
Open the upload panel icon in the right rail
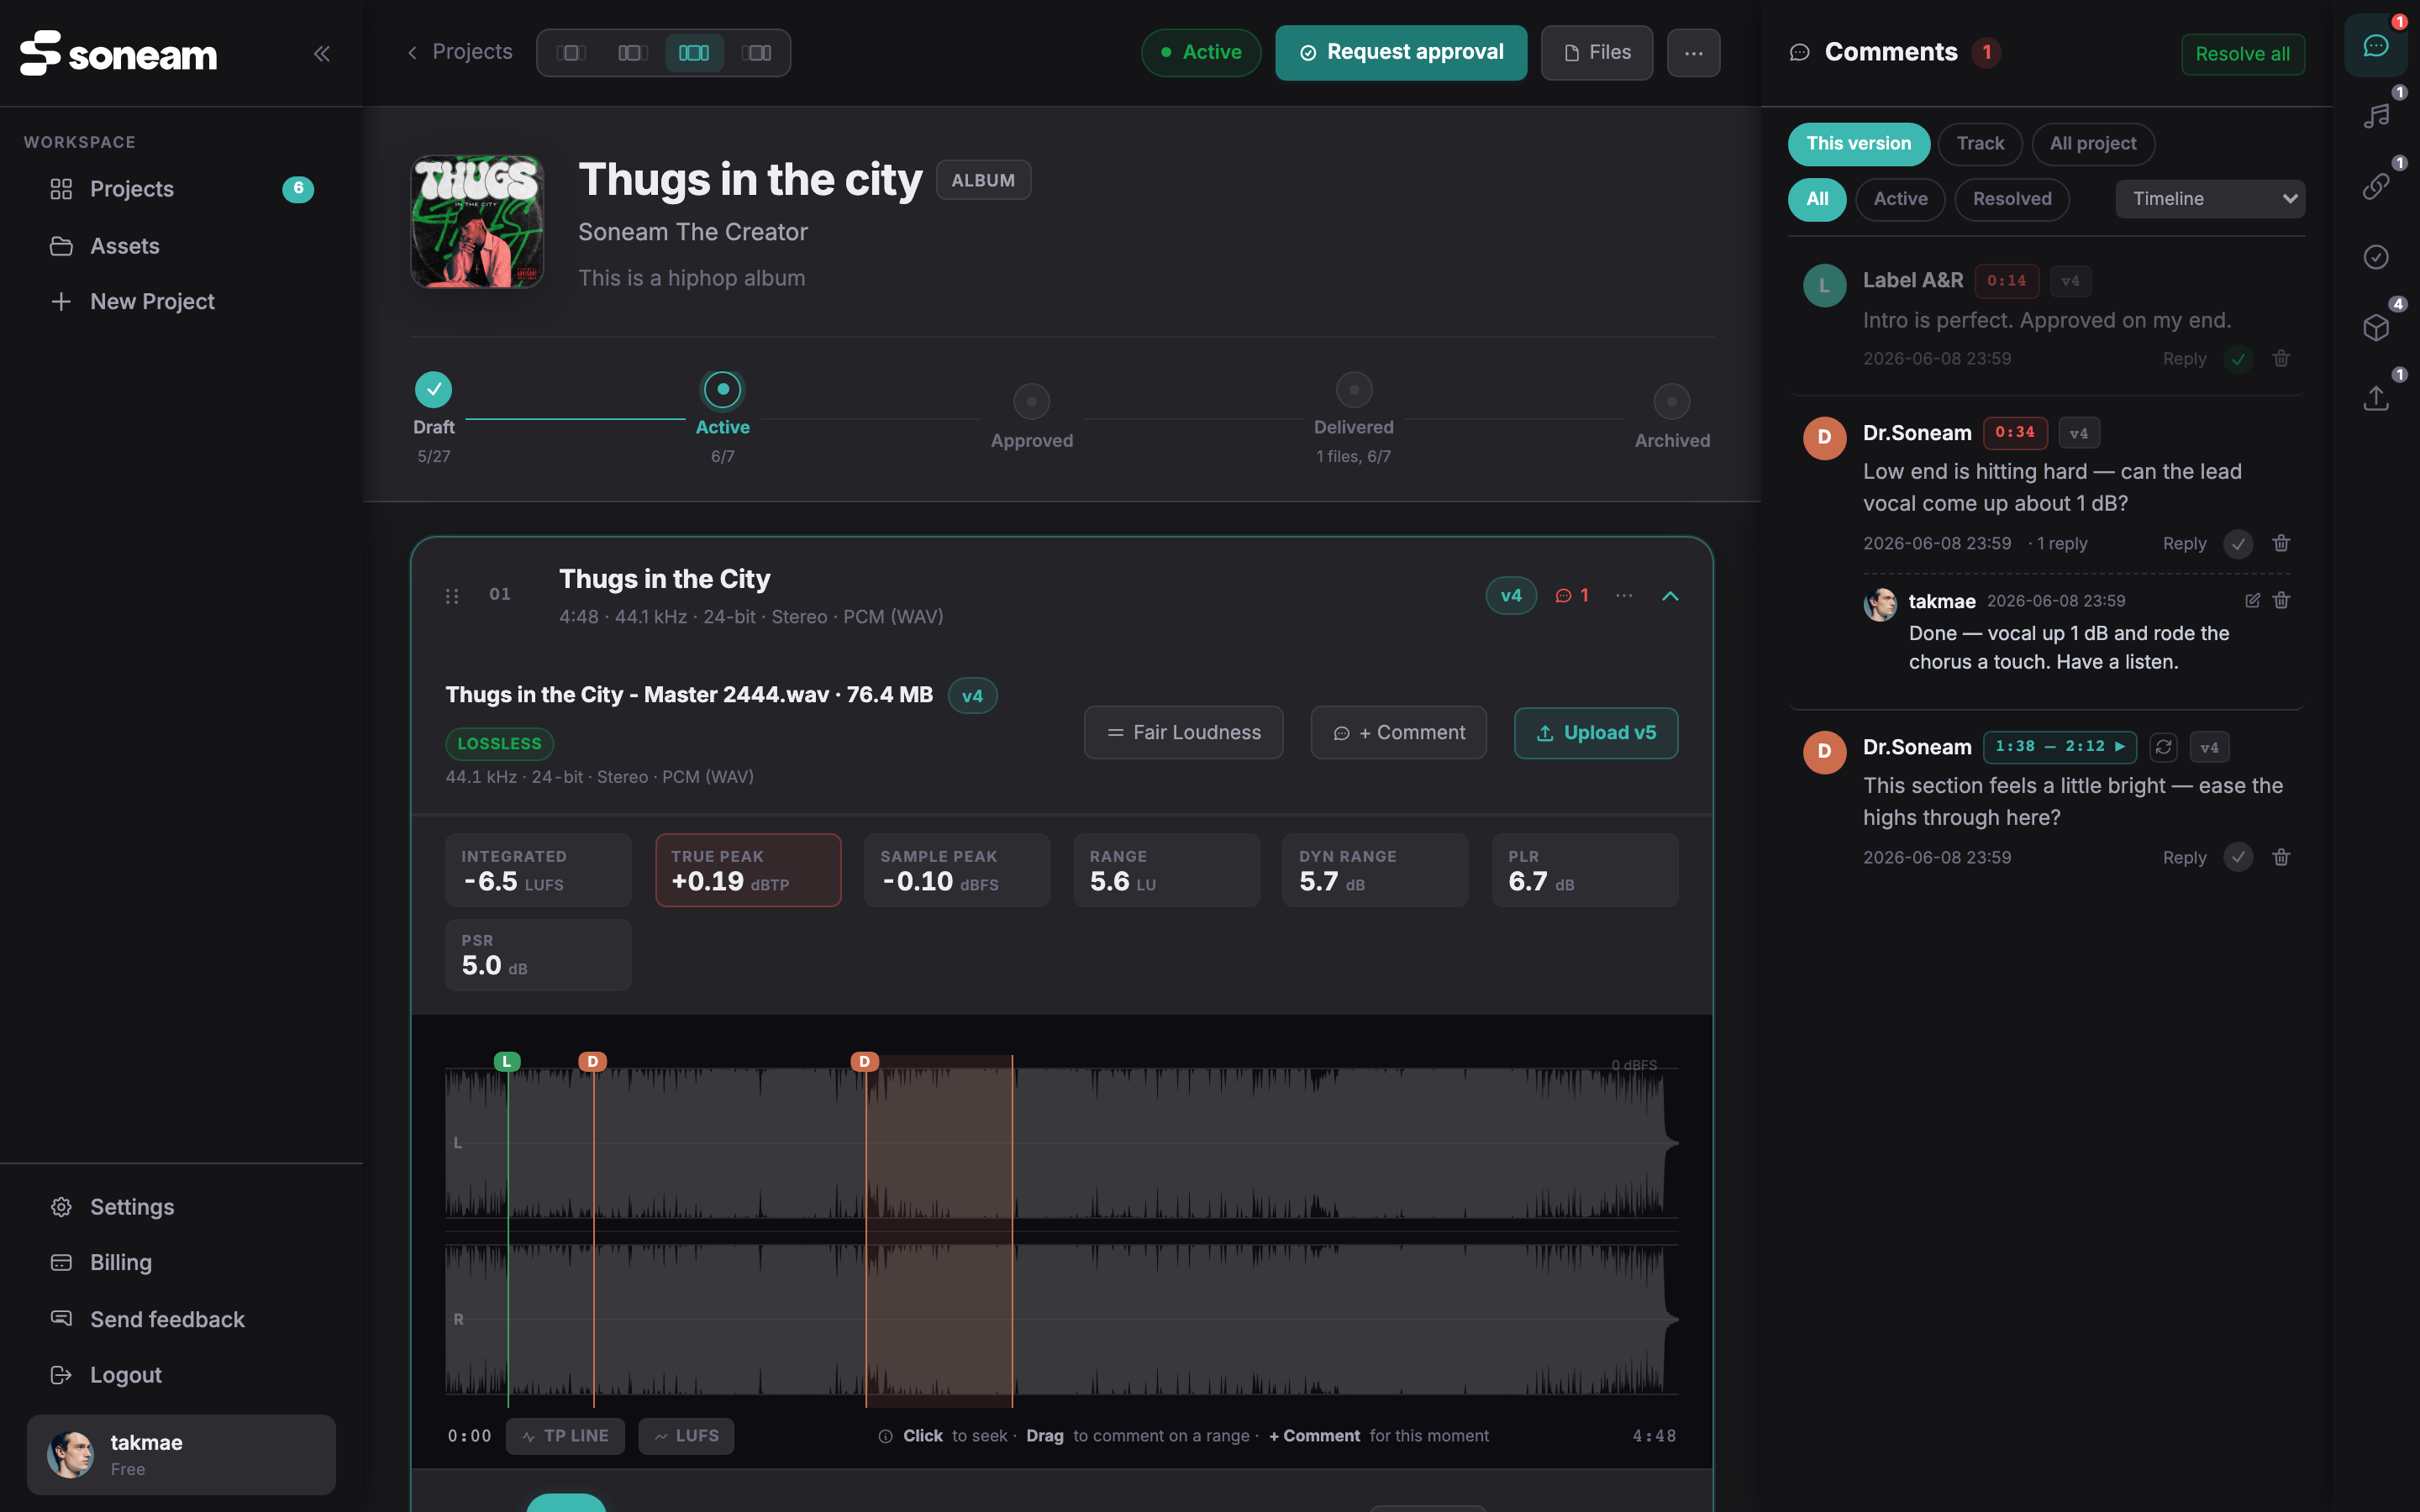[2376, 398]
